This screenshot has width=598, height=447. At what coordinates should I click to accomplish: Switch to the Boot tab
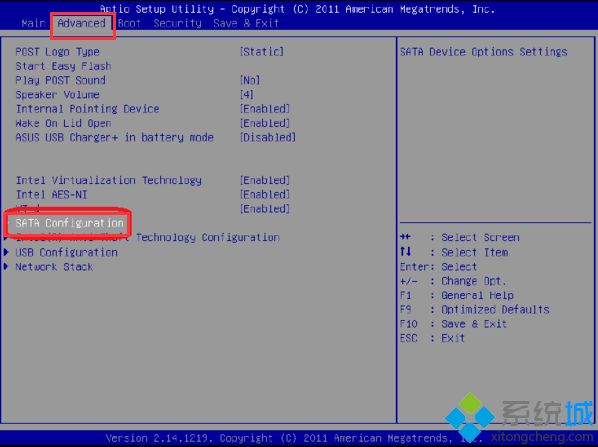click(129, 23)
